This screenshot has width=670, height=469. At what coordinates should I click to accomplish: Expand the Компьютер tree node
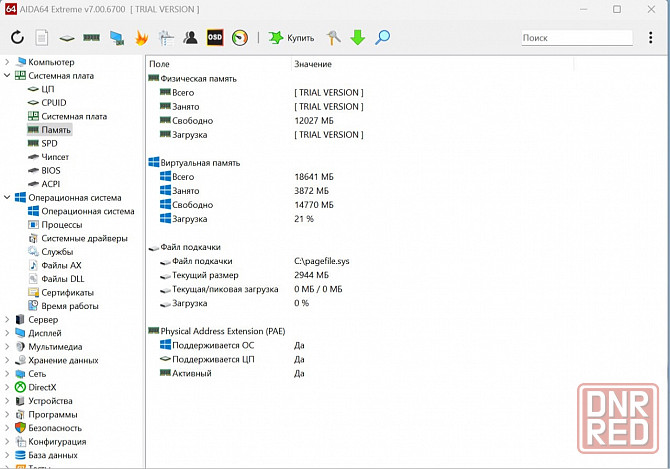[8, 62]
